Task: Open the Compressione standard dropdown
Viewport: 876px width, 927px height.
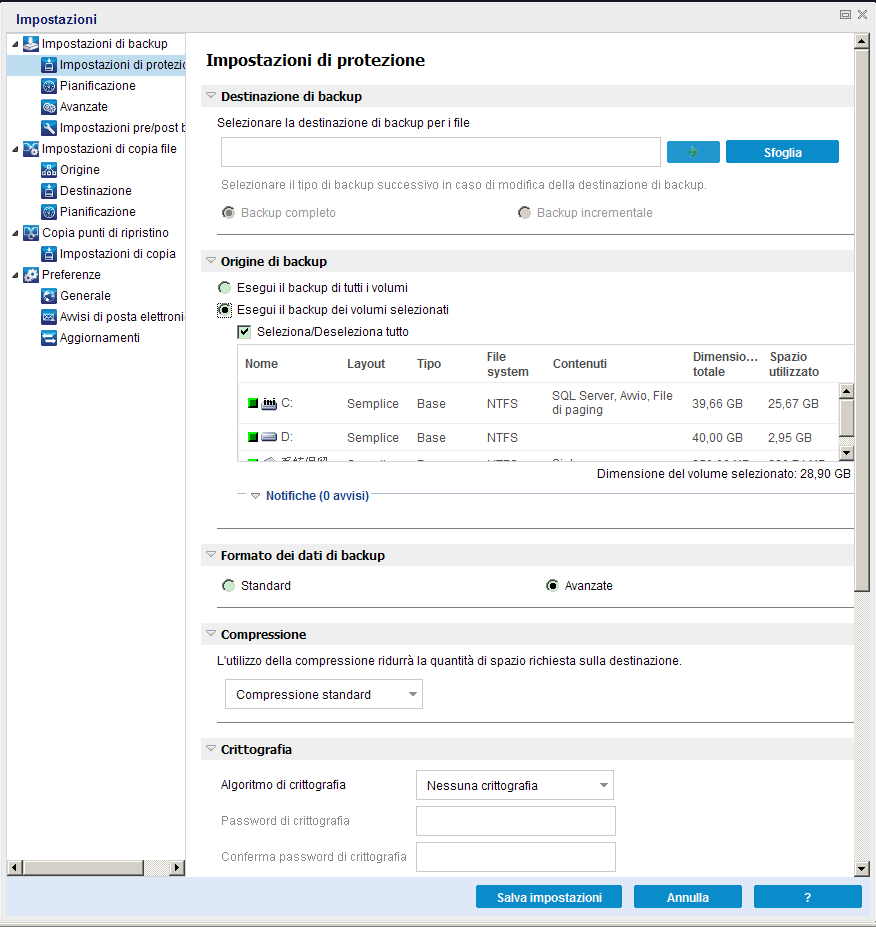Action: pos(323,693)
